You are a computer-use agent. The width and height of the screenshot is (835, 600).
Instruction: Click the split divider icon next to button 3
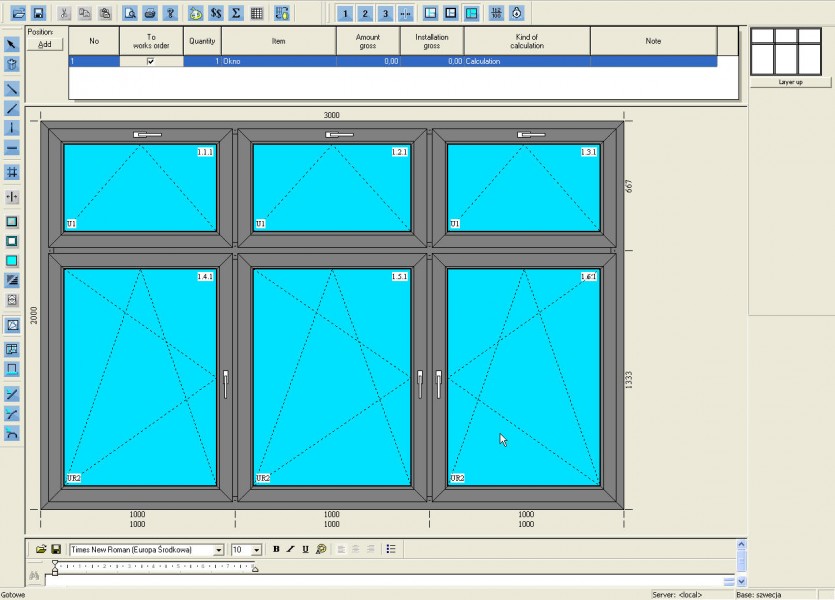pos(405,13)
